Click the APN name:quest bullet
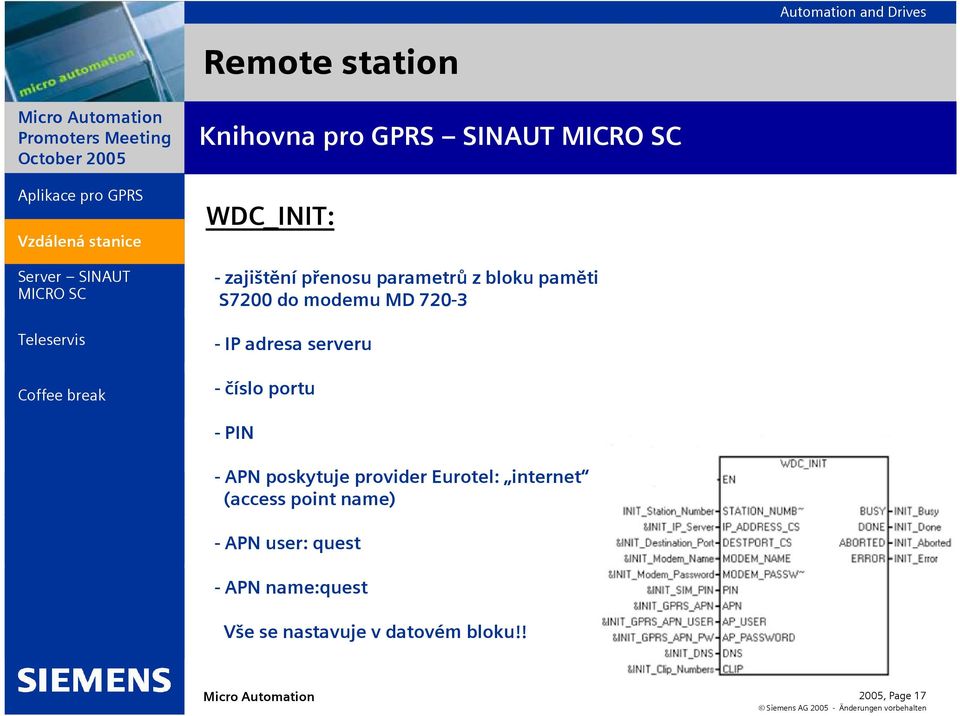960x716 pixels. tap(291, 588)
